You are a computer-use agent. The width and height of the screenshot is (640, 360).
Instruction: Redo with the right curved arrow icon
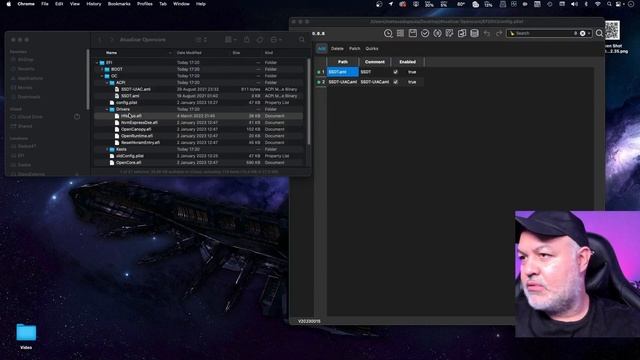[499, 33]
